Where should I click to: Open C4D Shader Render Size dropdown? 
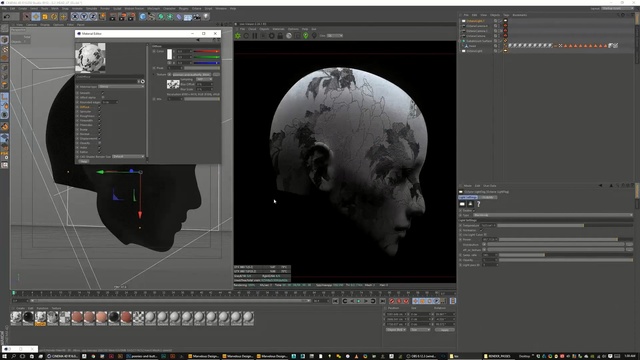click(x=128, y=156)
